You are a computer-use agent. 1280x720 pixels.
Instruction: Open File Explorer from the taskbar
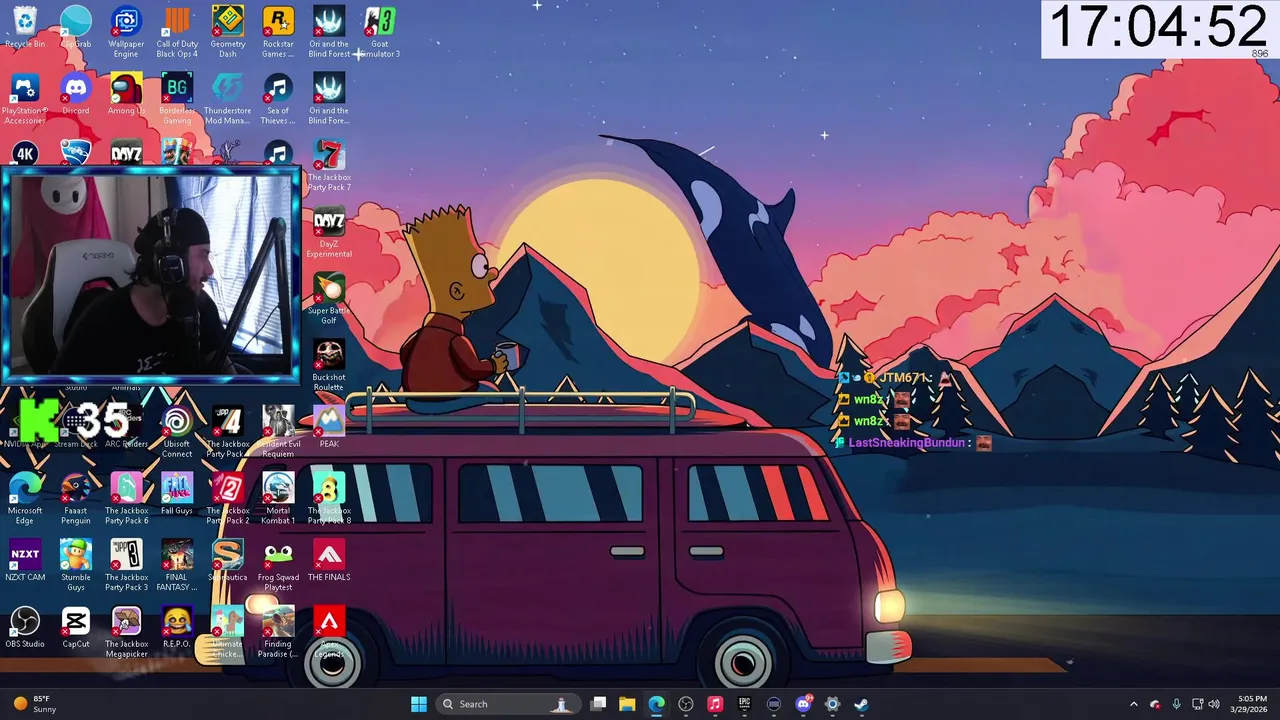click(627, 704)
